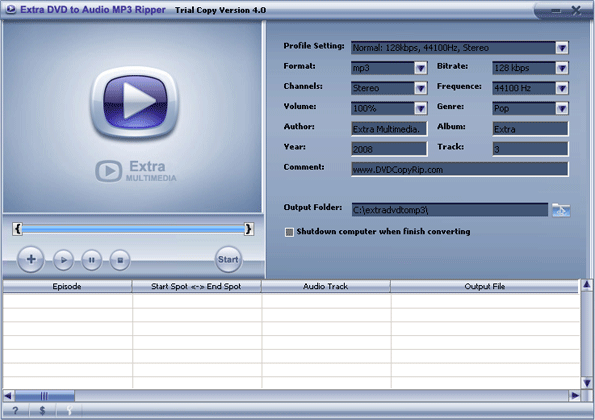Click the Episode column header
This screenshot has height=420, width=595.
click(x=67, y=286)
